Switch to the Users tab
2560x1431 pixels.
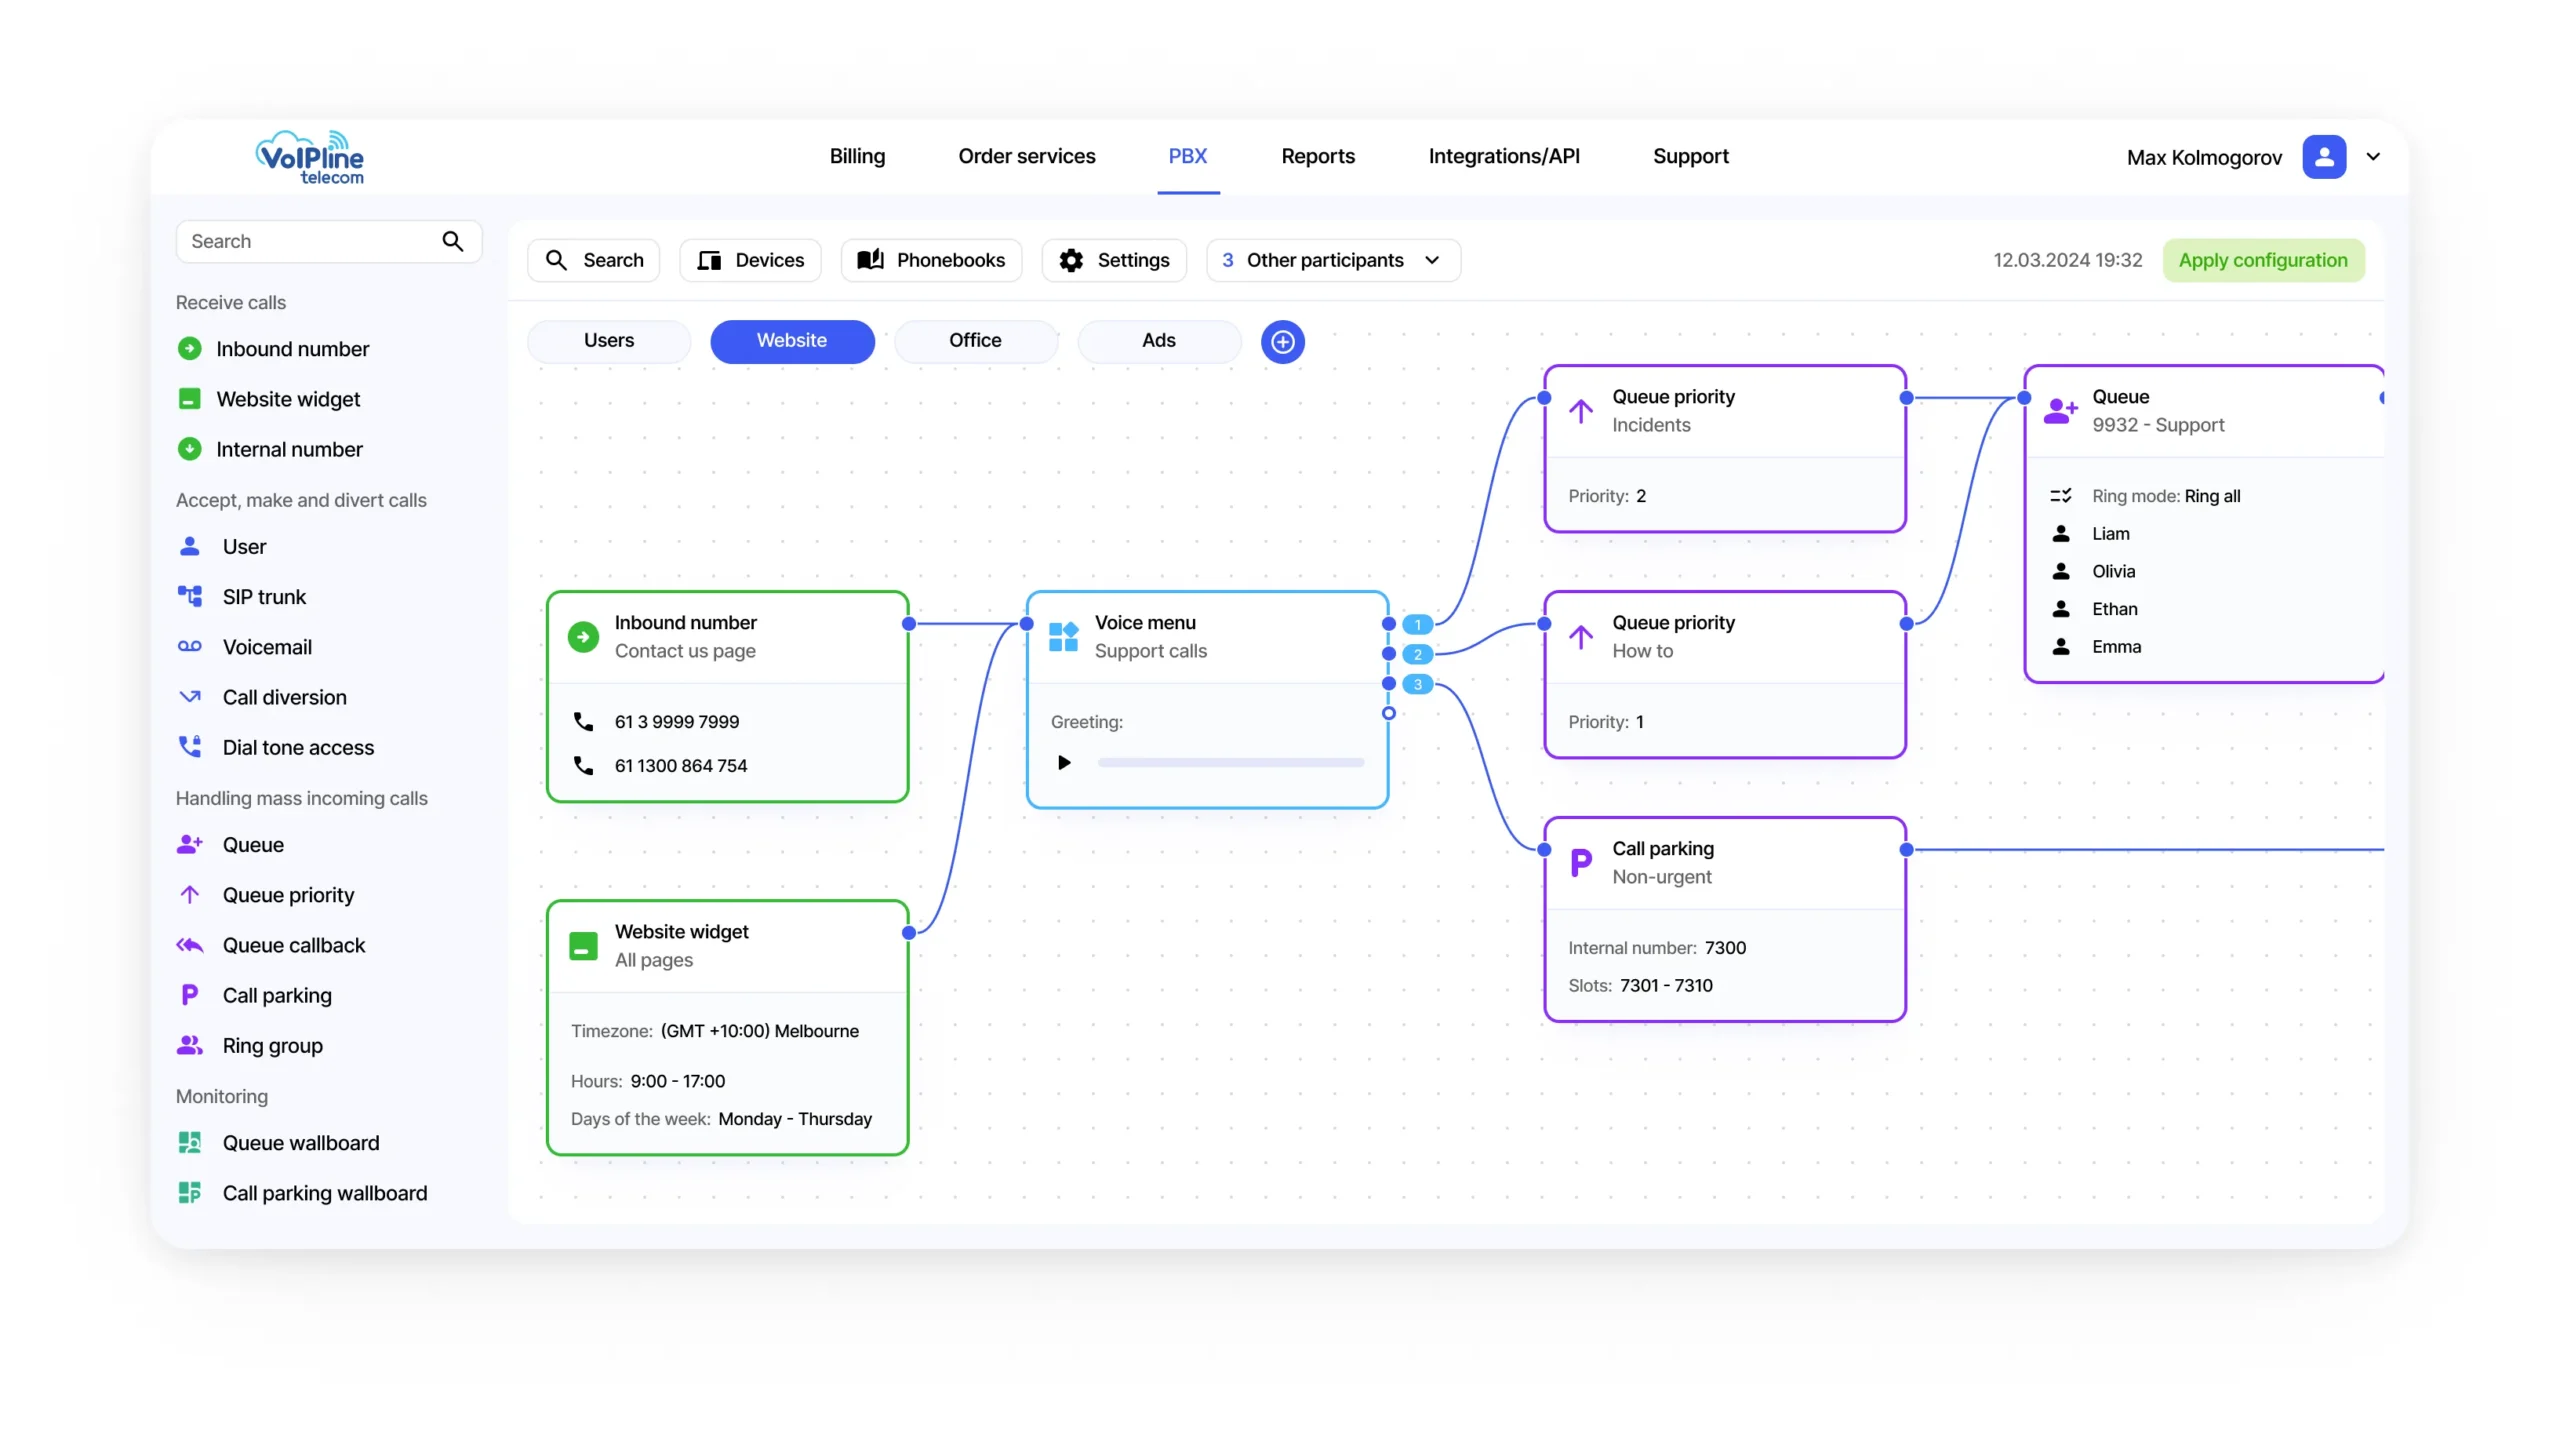[x=608, y=341]
